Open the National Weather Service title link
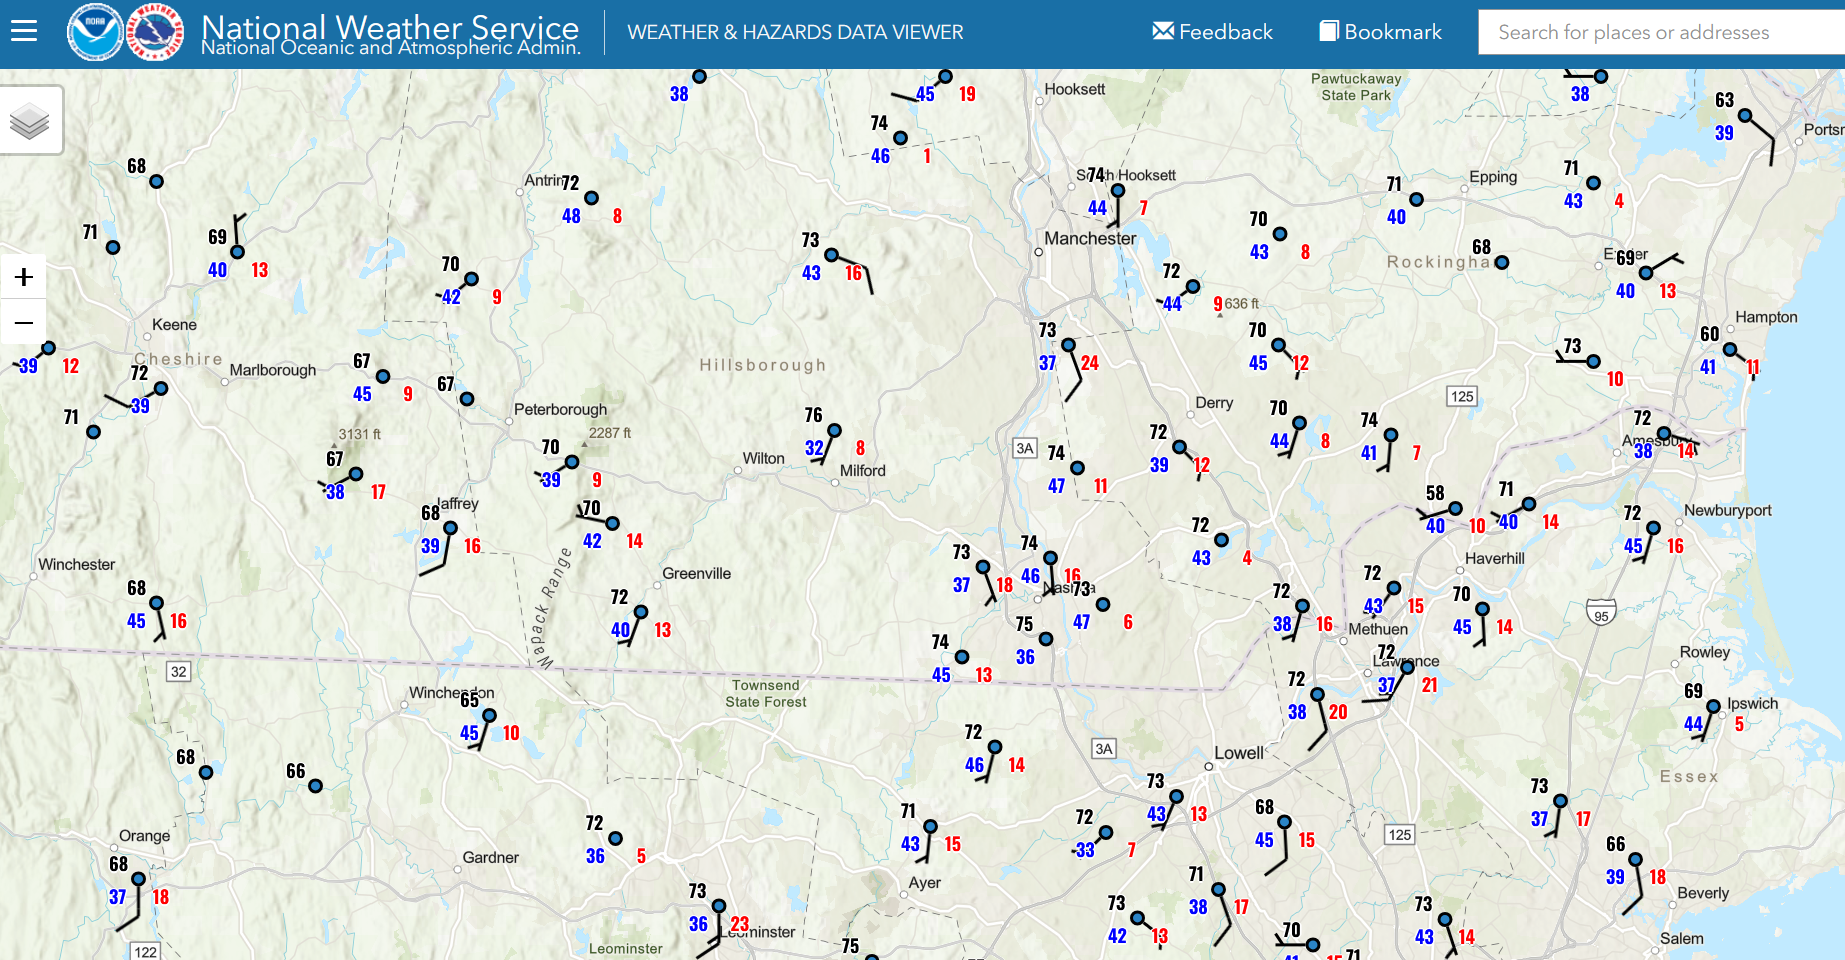Image resolution: width=1845 pixels, height=960 pixels. coord(390,32)
